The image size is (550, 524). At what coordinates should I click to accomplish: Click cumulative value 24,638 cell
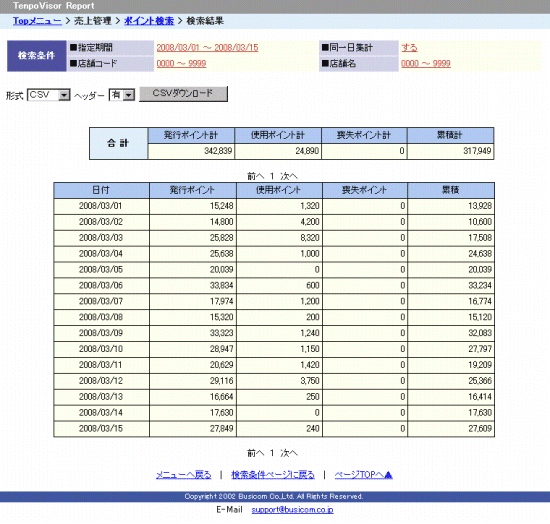(x=451, y=254)
